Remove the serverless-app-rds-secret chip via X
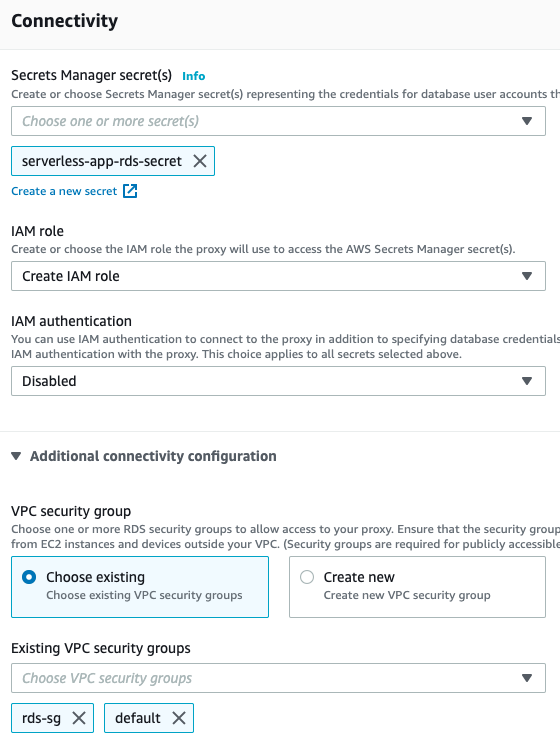 [200, 161]
